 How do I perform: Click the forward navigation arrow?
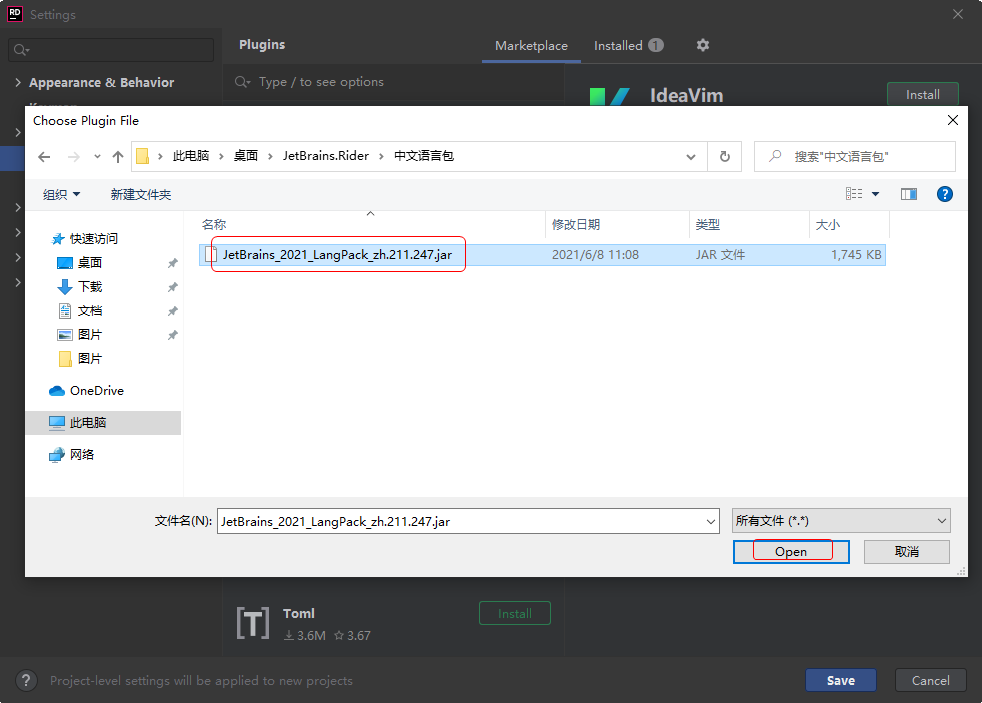pos(74,157)
